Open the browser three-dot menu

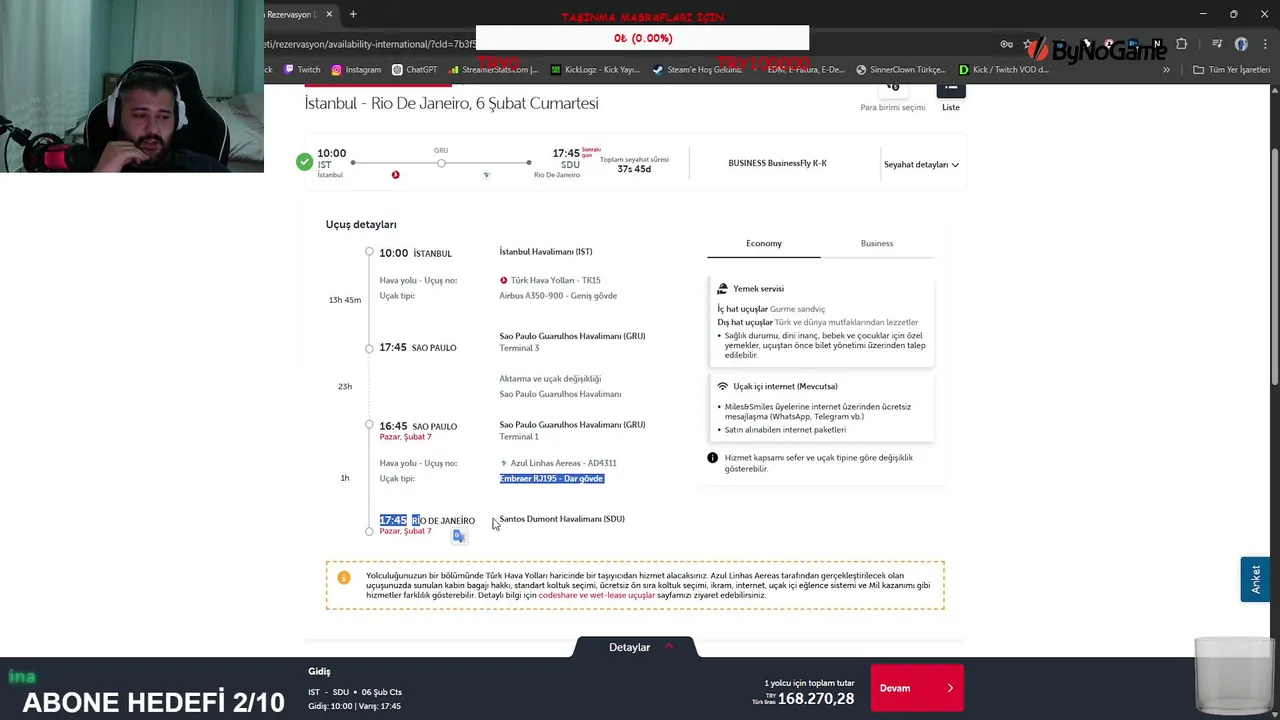tap(1263, 44)
